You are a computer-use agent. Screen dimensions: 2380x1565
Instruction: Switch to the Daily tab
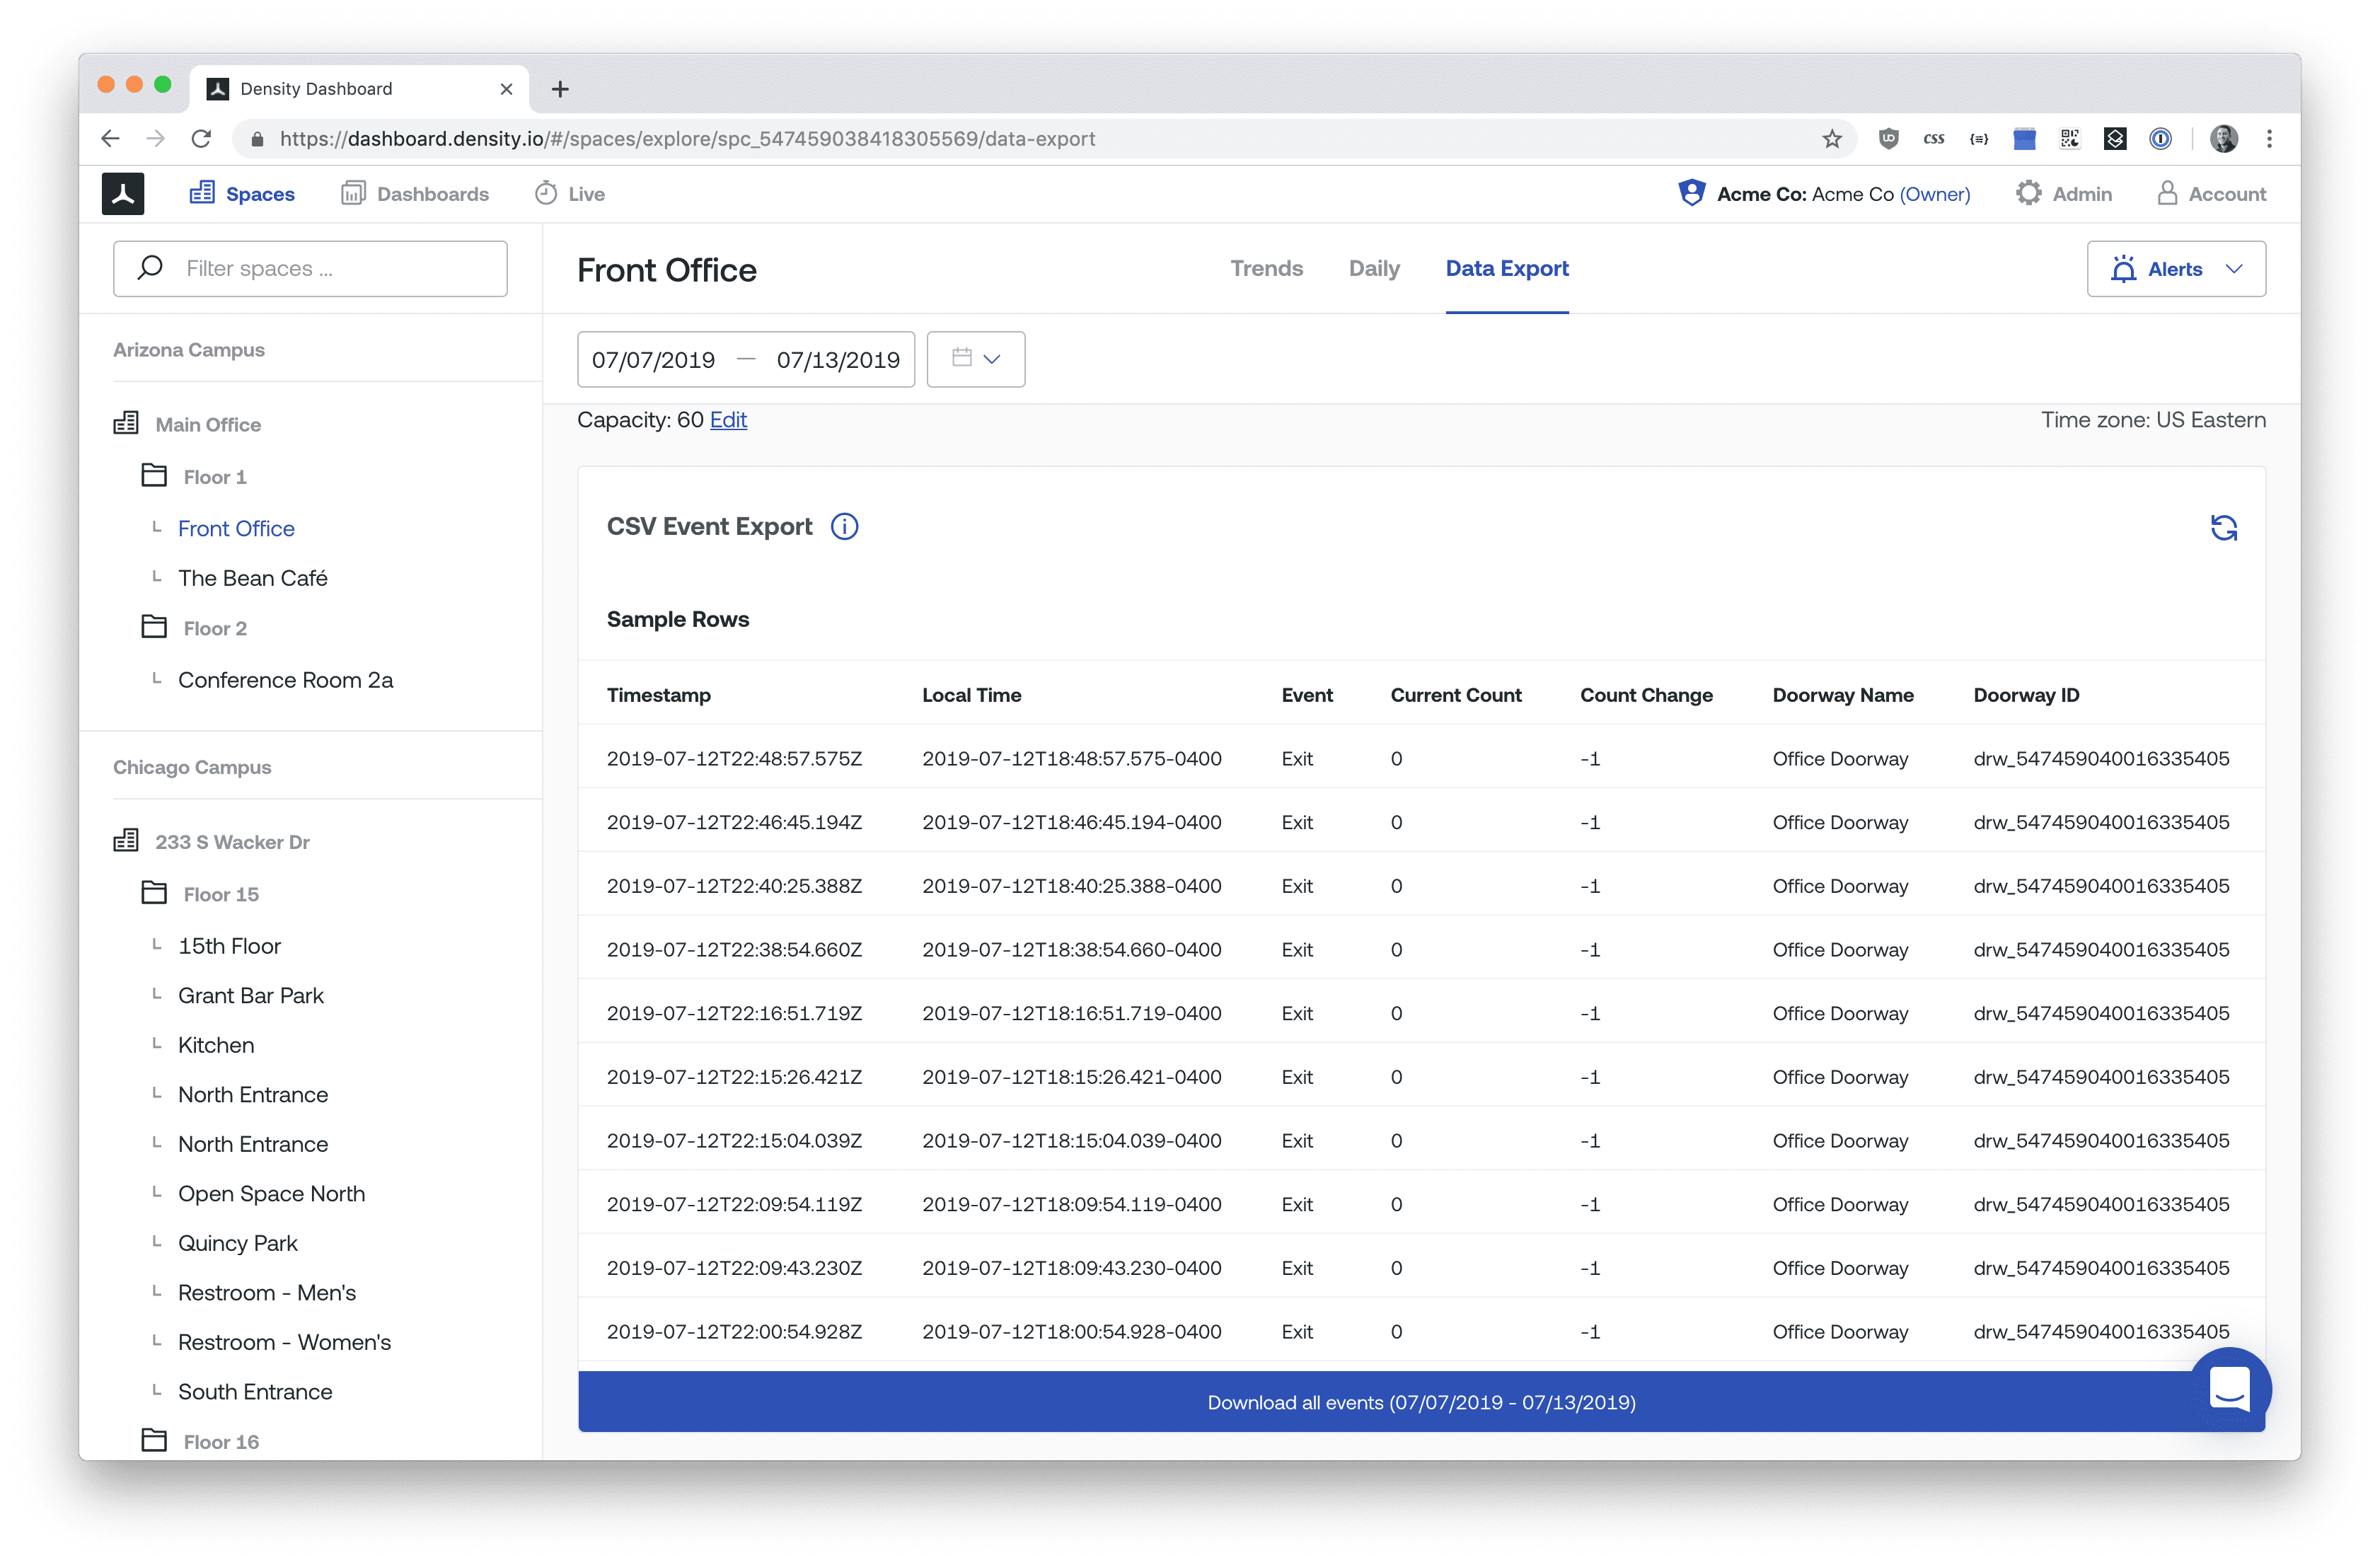pos(1374,268)
